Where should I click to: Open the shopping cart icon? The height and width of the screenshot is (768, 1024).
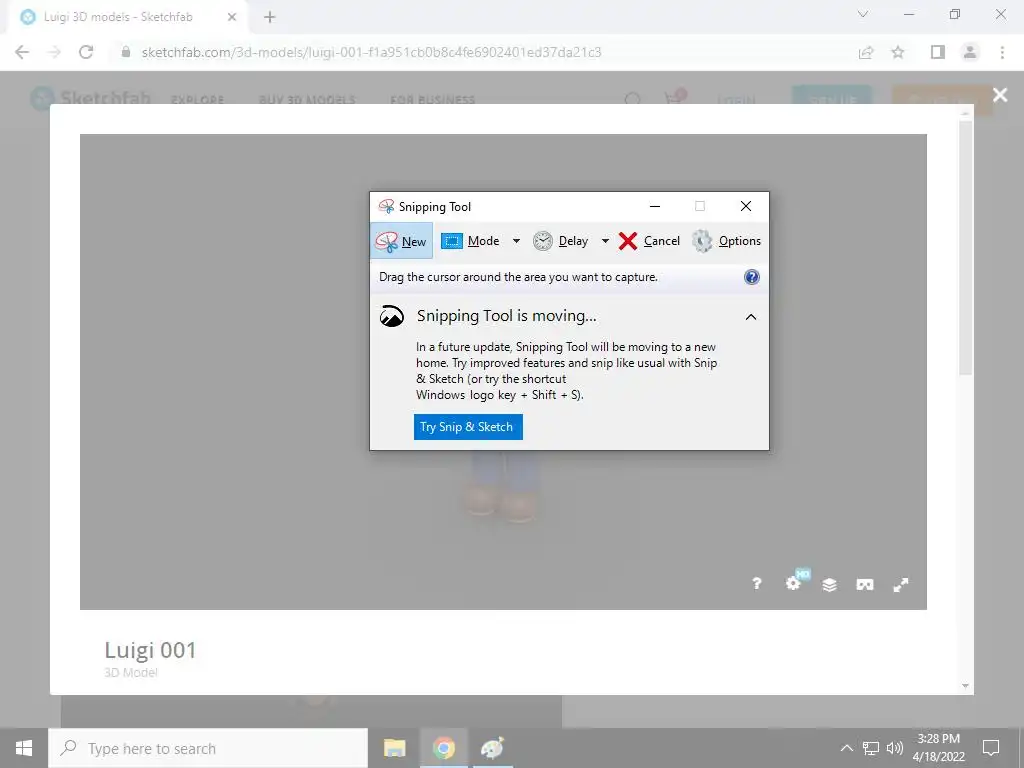pos(674,98)
